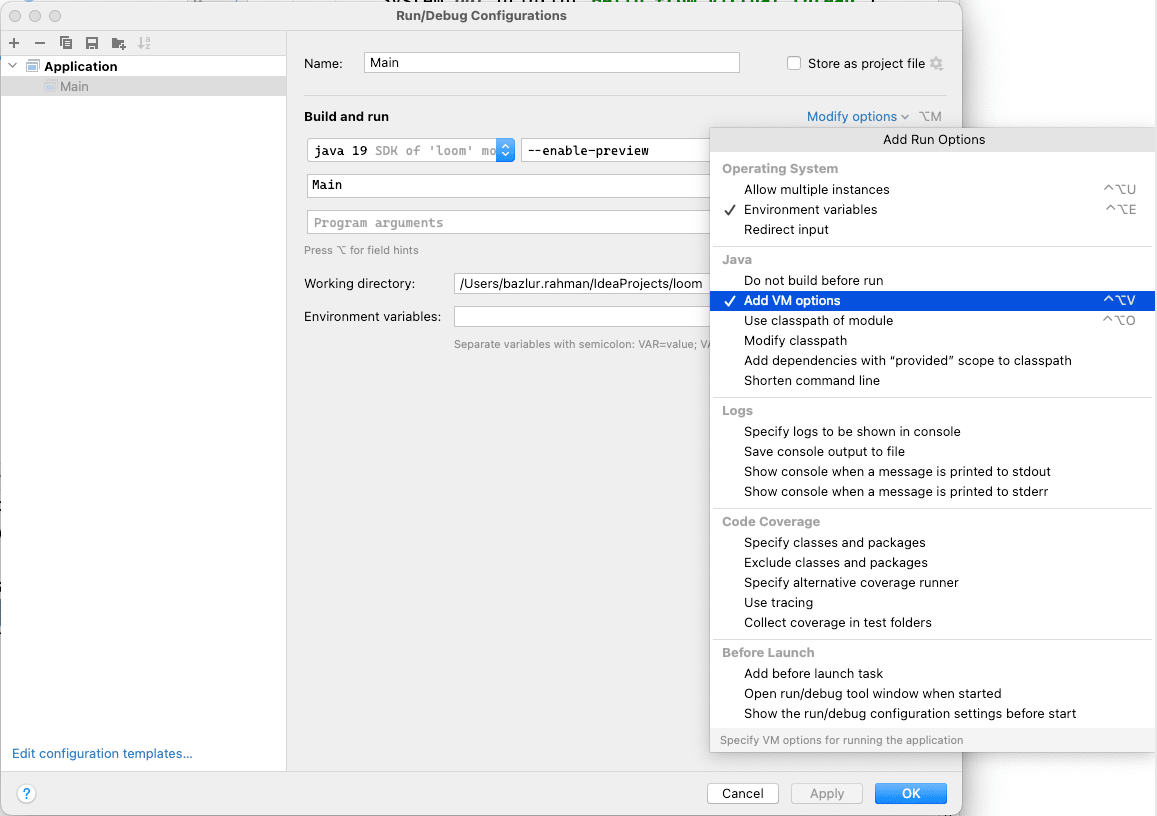The height and width of the screenshot is (816, 1157).
Task: Create a new folder with folder-plus icon
Action: pos(118,43)
